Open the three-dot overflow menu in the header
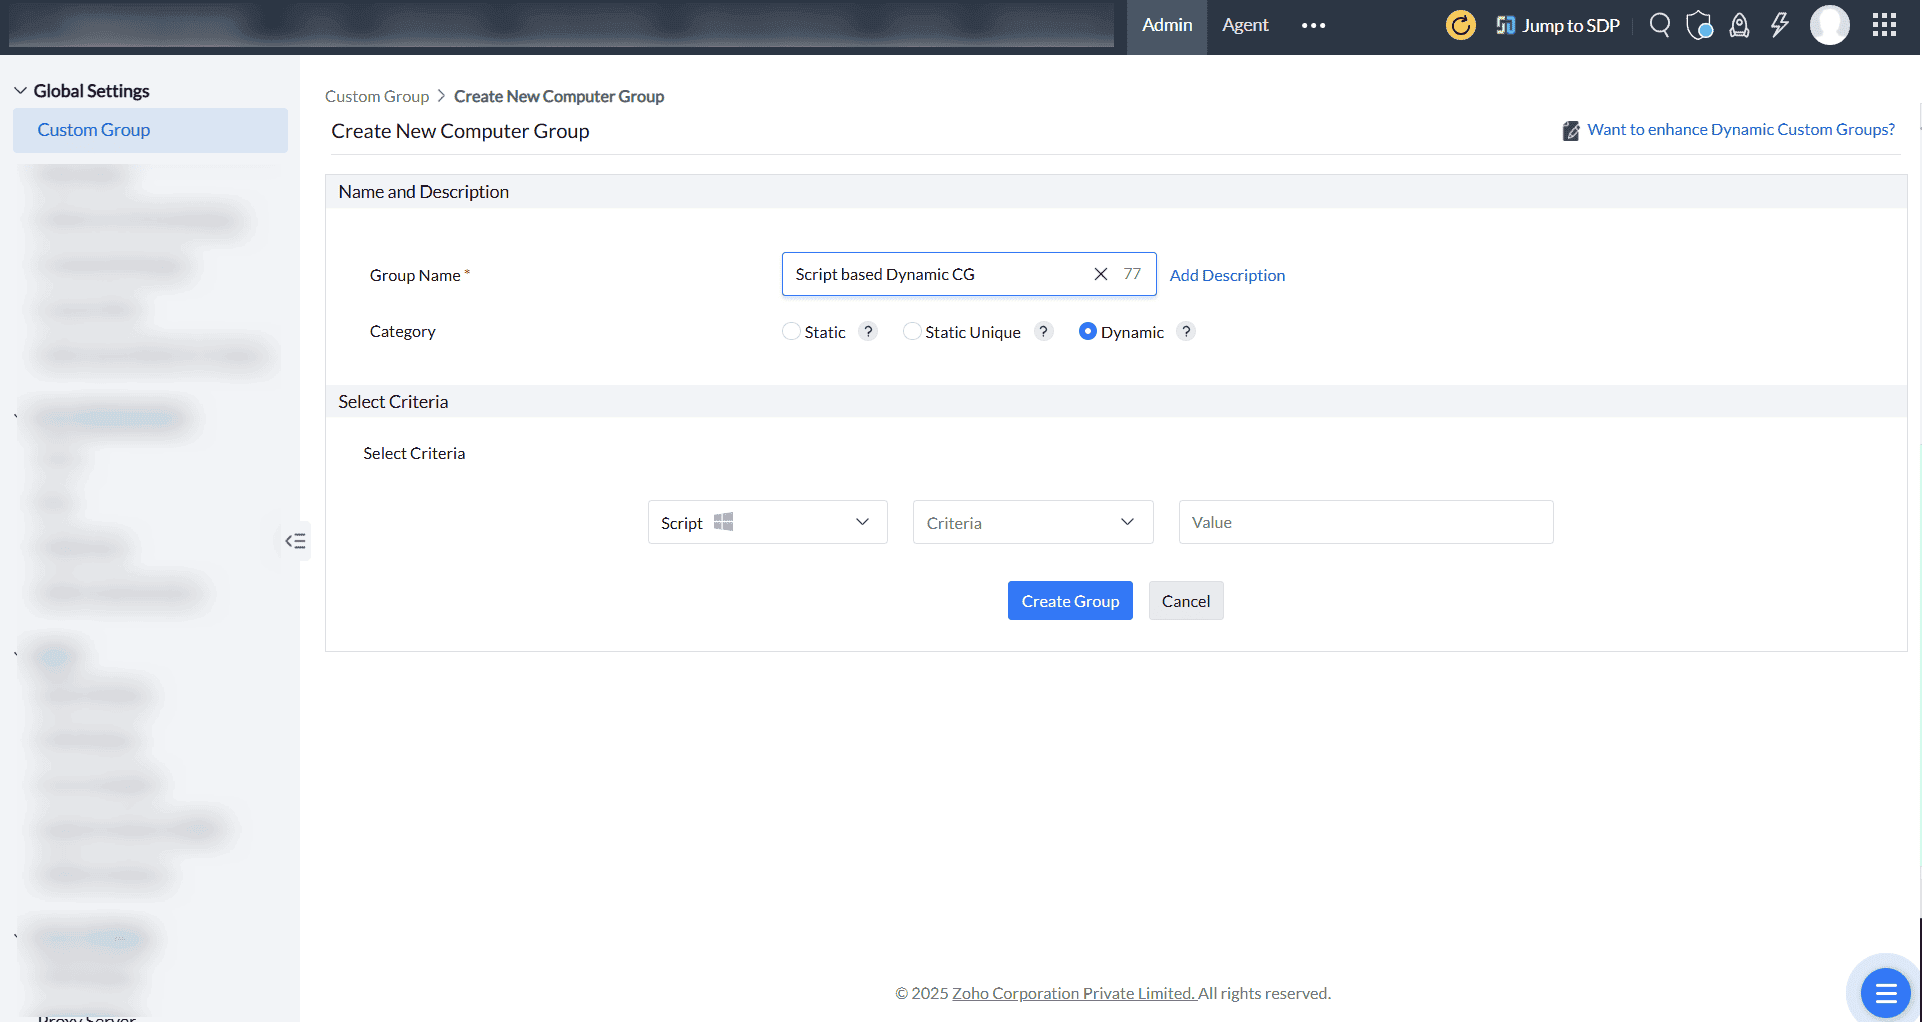The image size is (1922, 1022). pos(1313,25)
